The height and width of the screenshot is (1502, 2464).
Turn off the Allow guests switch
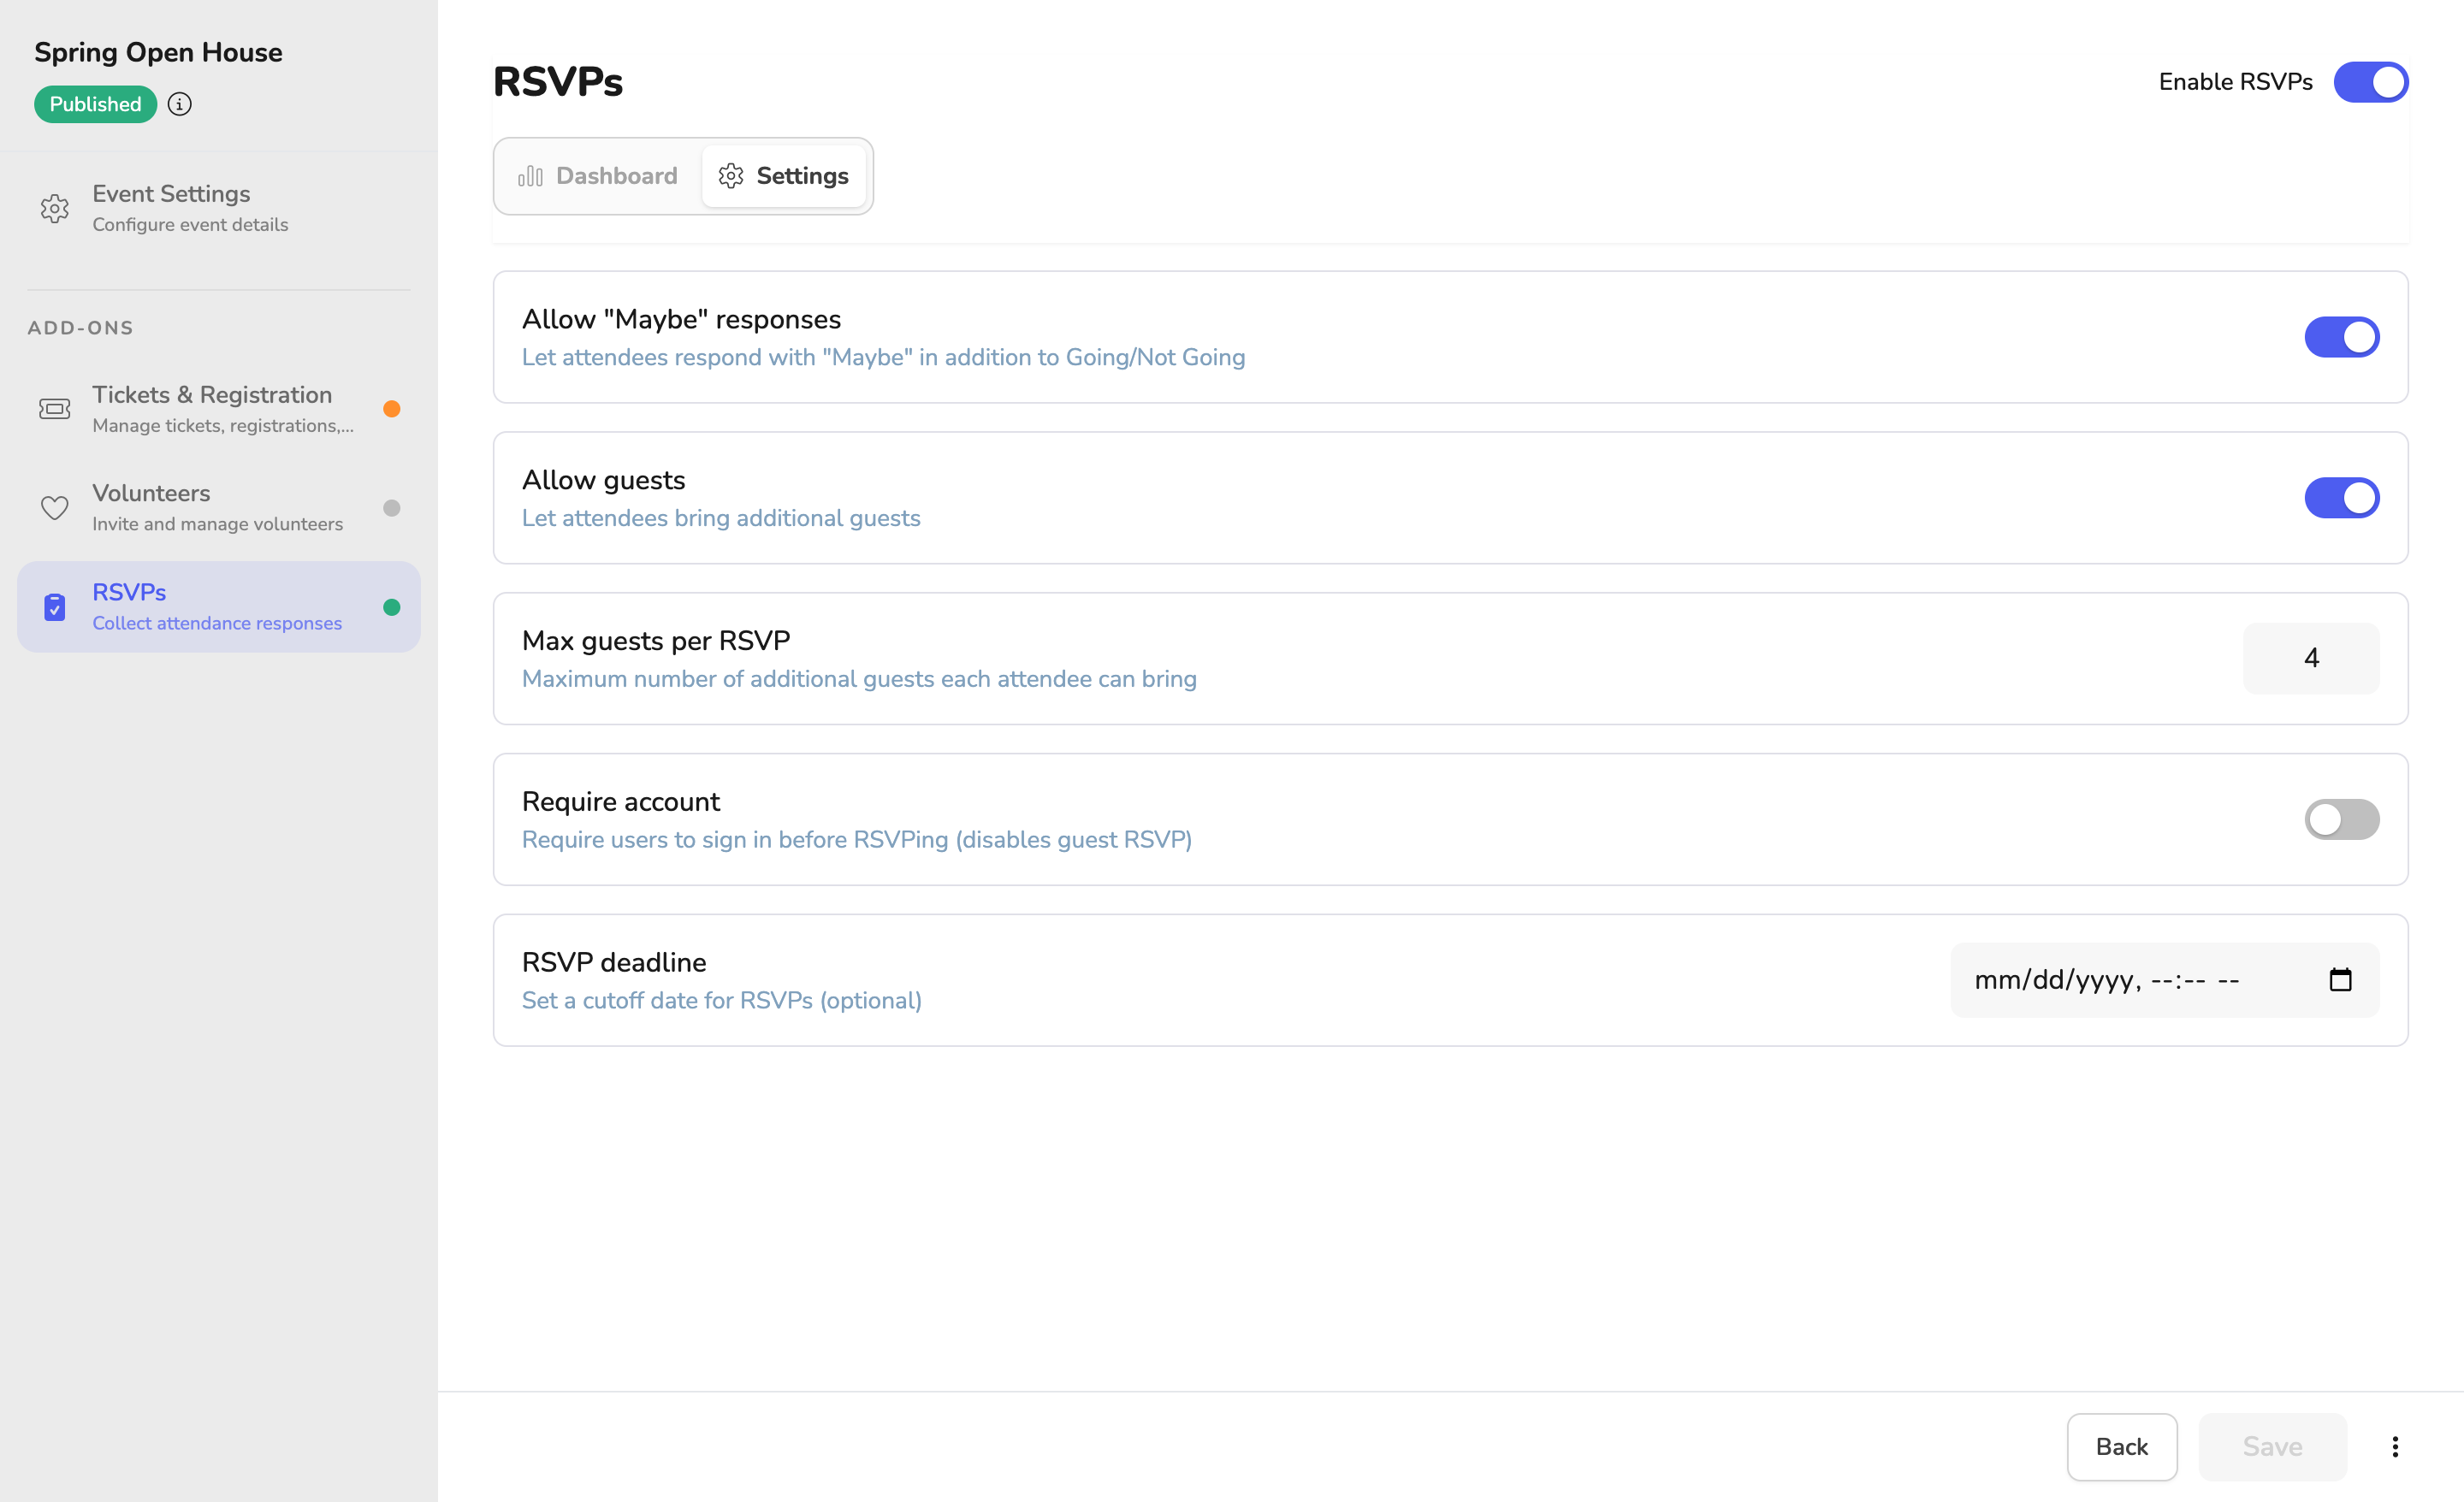pos(2342,498)
